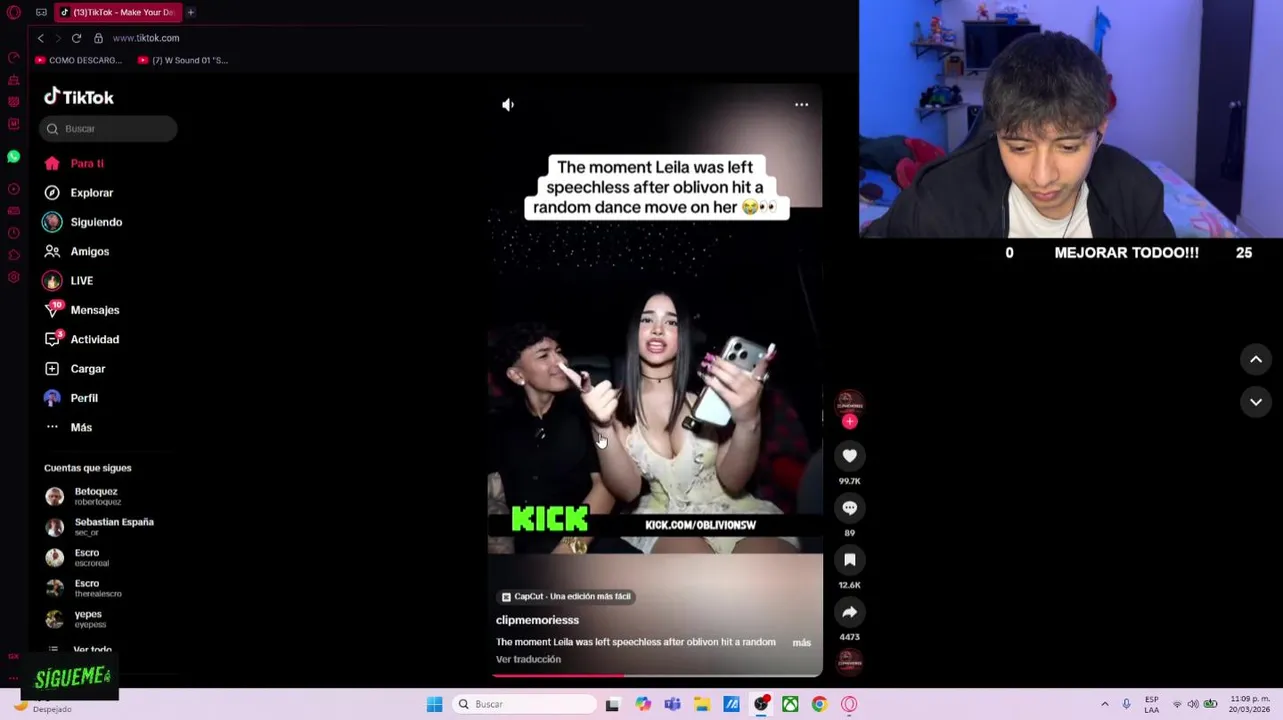Open the CapCut 'Una edición más fácil' tag
1283x720 pixels.
(x=566, y=596)
